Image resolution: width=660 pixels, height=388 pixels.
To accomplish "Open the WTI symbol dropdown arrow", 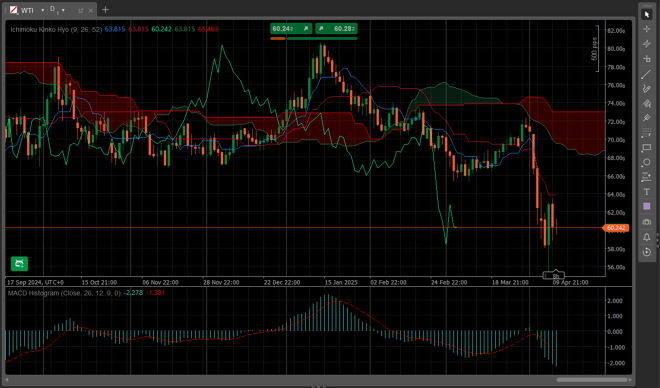I will tap(43, 10).
